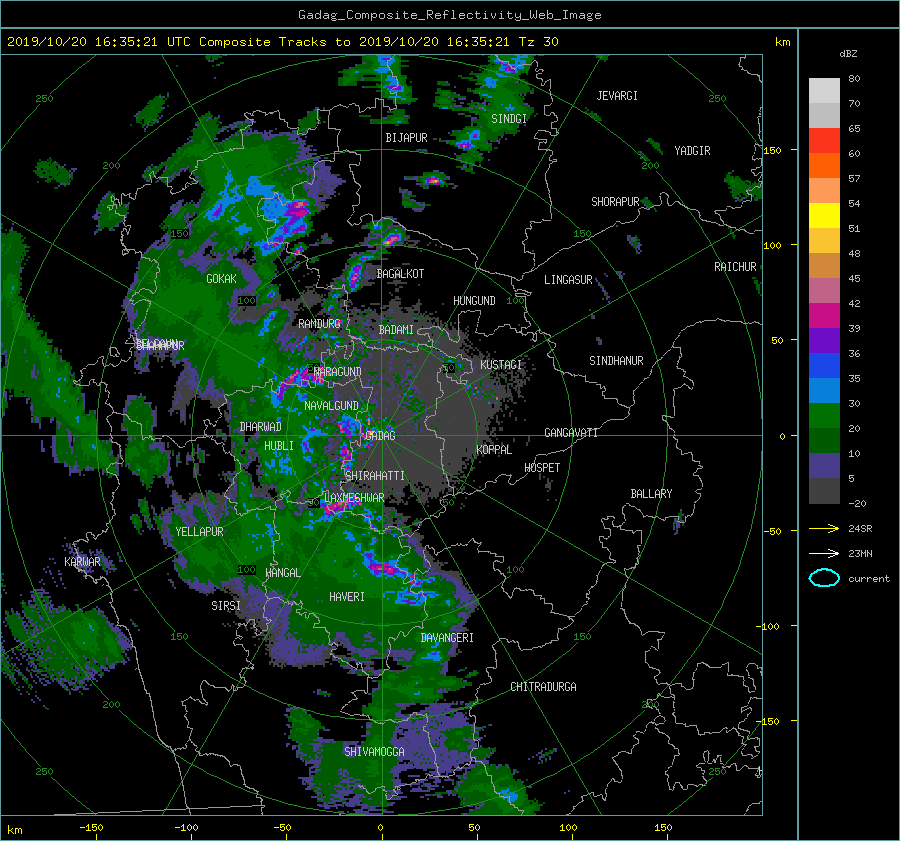Screen dimensions: 900x841
Task: Click the HAVERI city label
Action: (x=347, y=597)
